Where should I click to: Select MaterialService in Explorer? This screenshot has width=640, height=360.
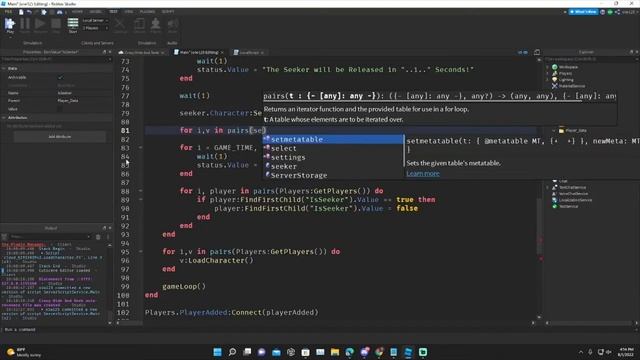point(571,86)
